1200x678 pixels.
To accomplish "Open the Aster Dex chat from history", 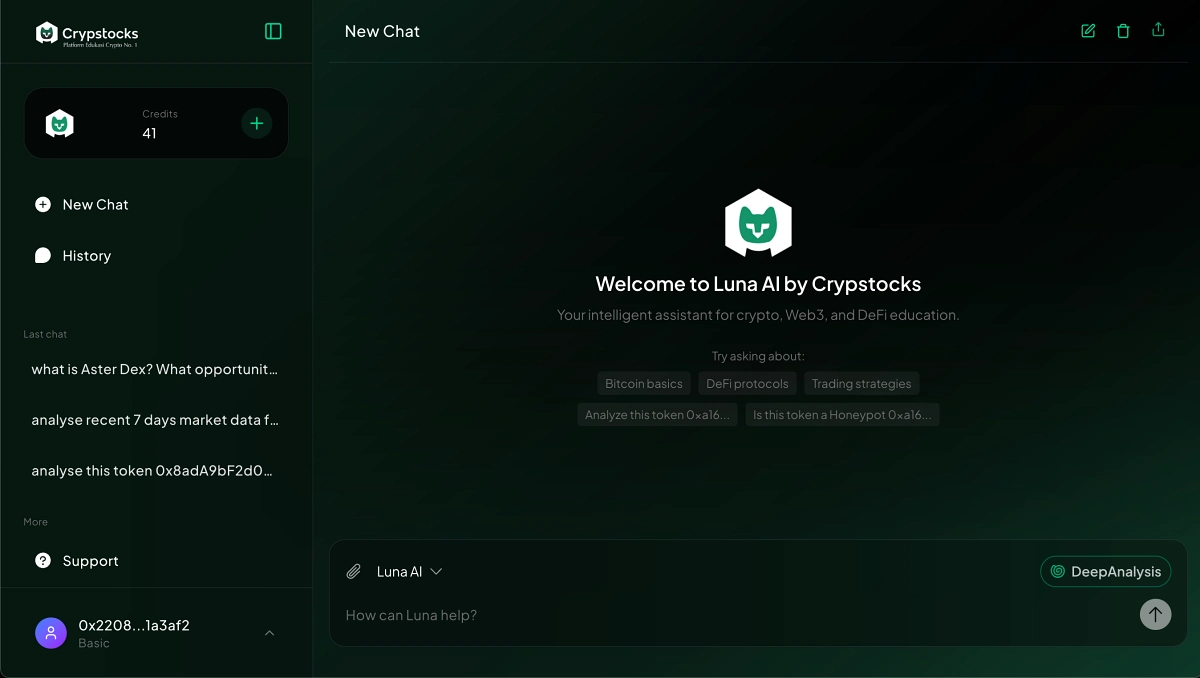I will [x=155, y=369].
